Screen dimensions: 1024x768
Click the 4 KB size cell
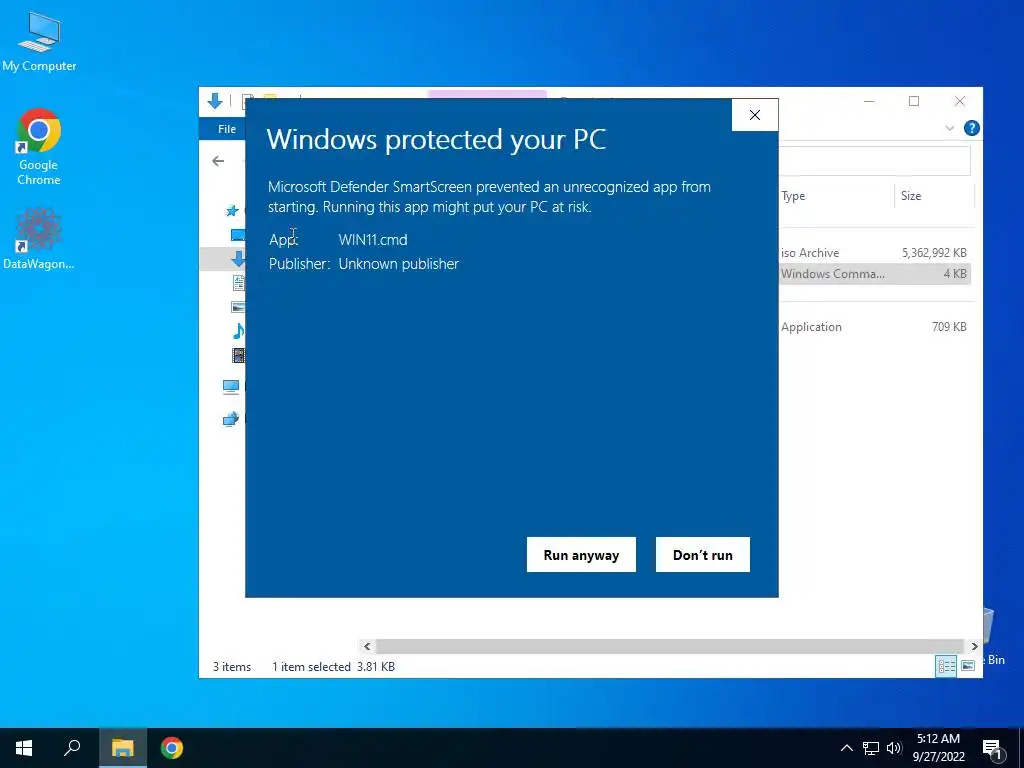coord(955,274)
